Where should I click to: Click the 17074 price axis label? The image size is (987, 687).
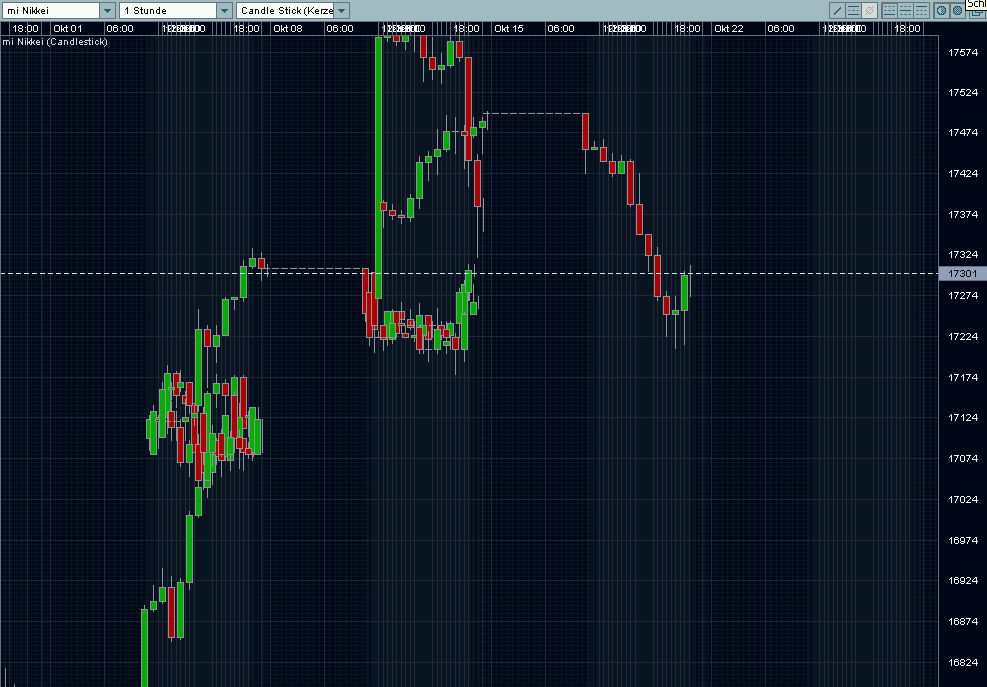pyautogui.click(x=963, y=458)
